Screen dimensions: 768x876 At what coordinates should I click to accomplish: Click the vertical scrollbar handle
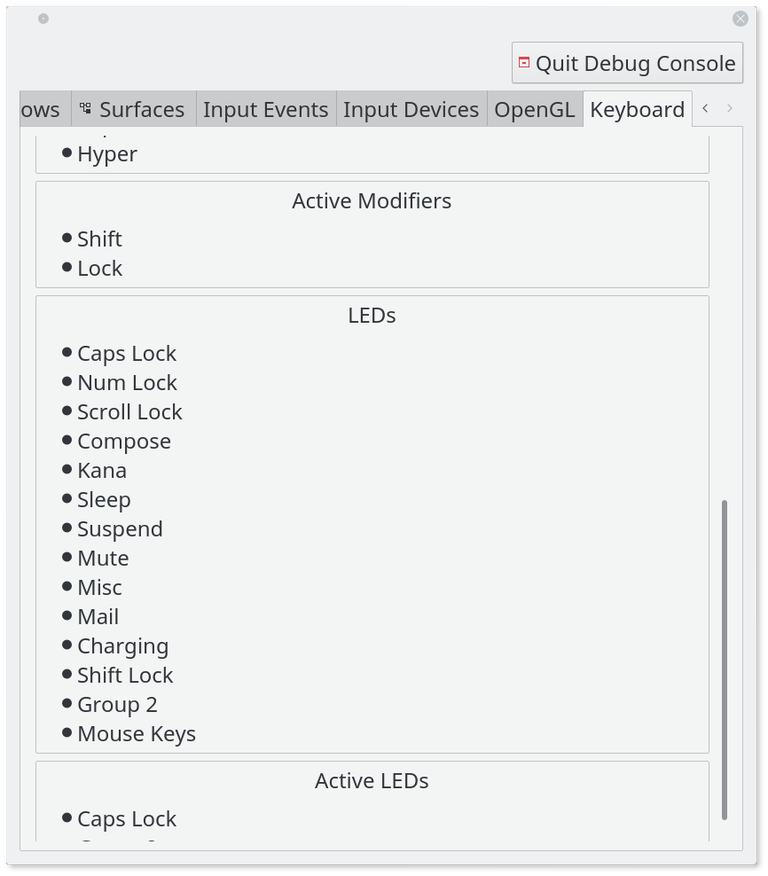725,660
